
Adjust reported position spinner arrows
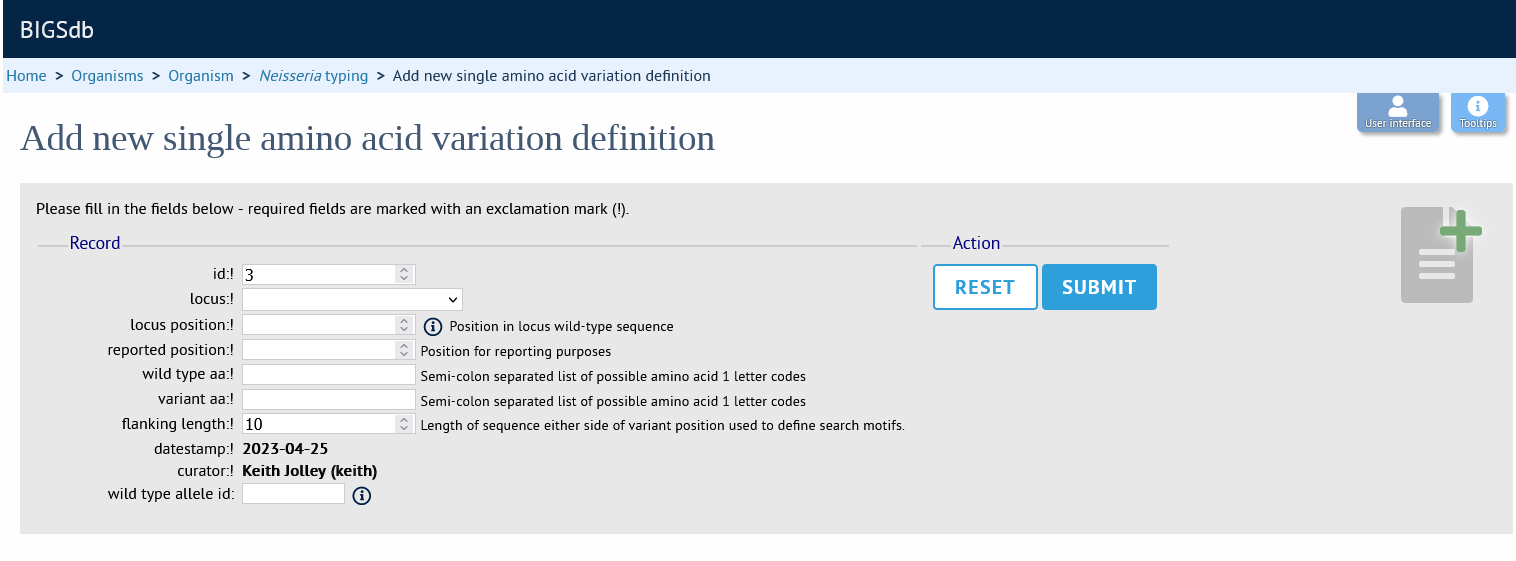pyautogui.click(x=404, y=350)
